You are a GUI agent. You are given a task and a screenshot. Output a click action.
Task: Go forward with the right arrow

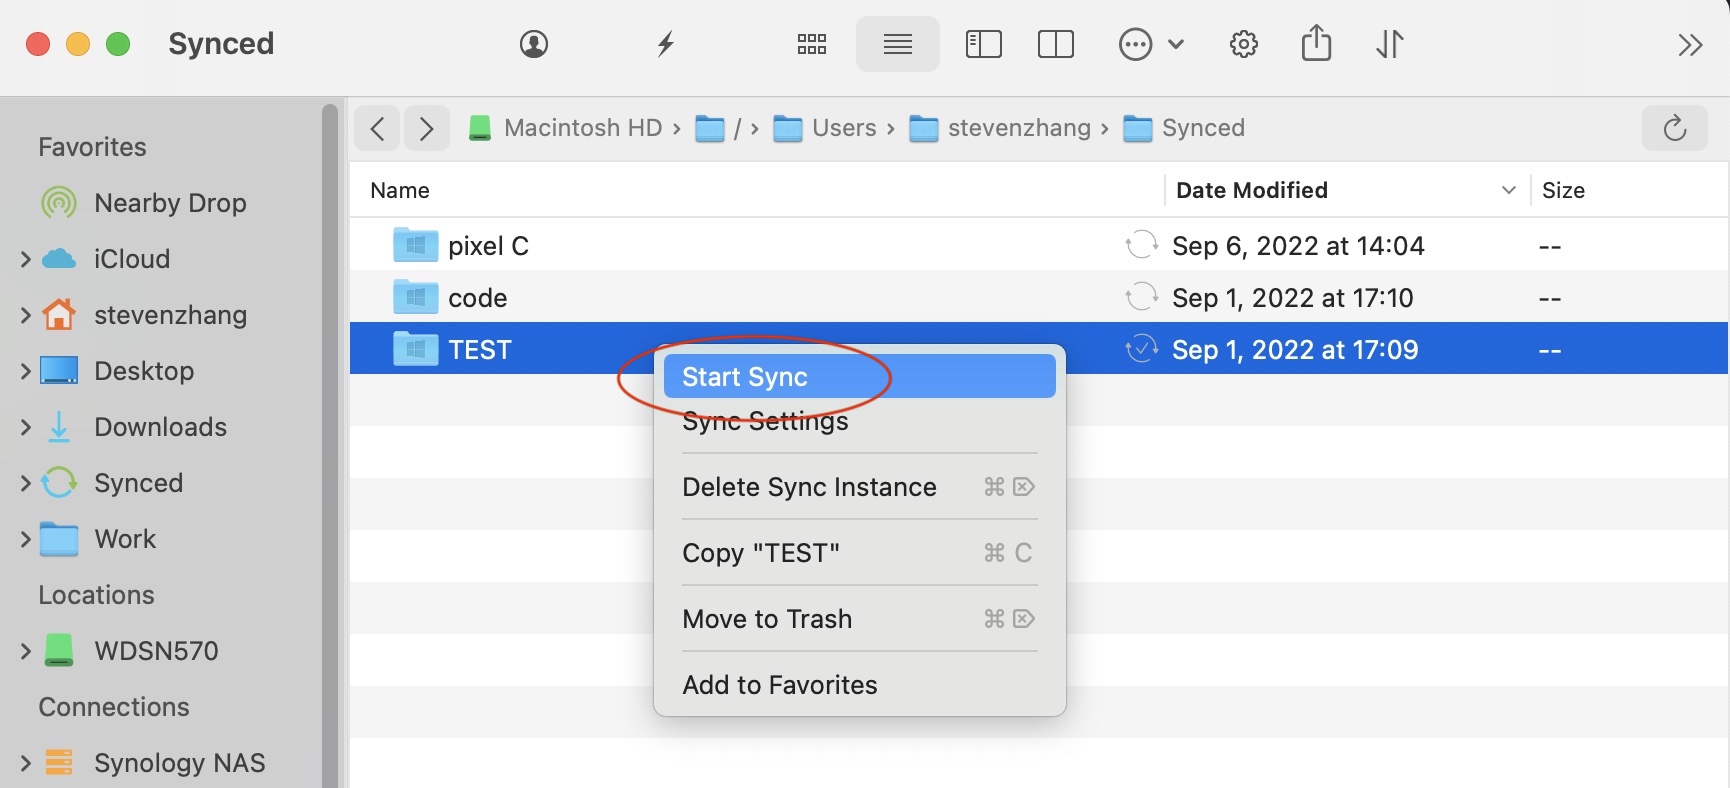tap(426, 128)
